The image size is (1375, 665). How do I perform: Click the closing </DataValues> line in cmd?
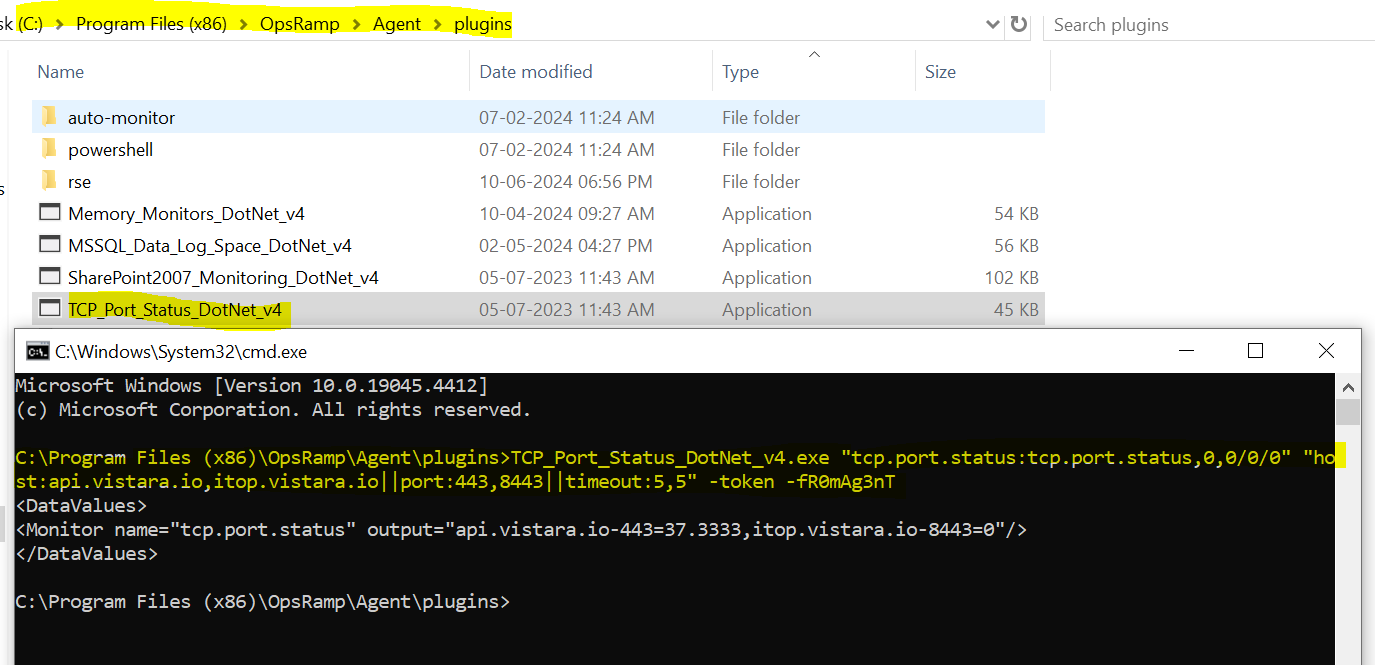click(86, 553)
